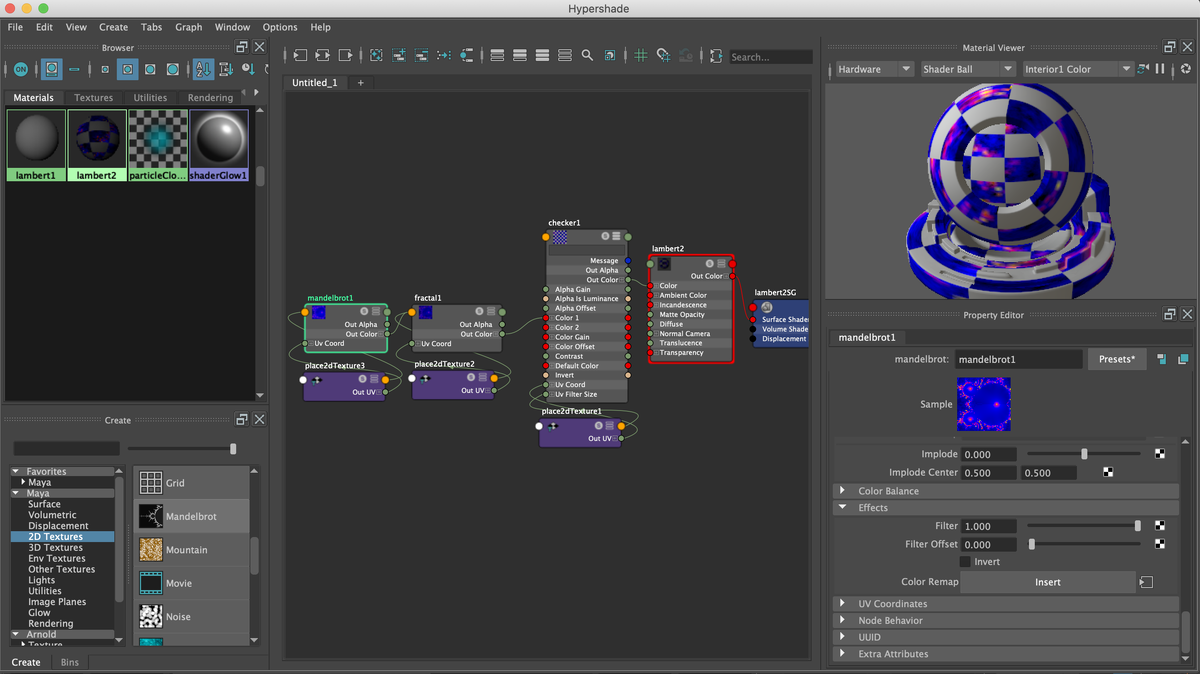Pause the Material Viewer rendering

(1160, 69)
